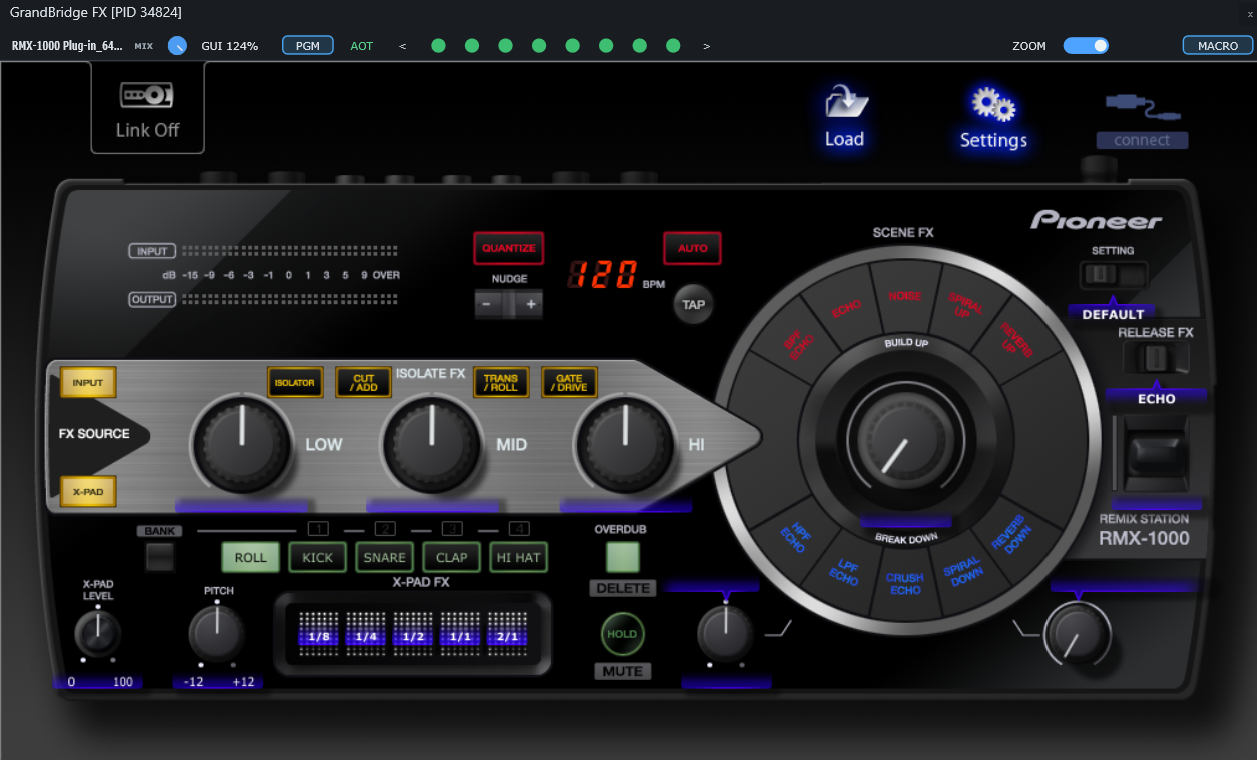Toggle the OVERDUB button

coord(622,556)
